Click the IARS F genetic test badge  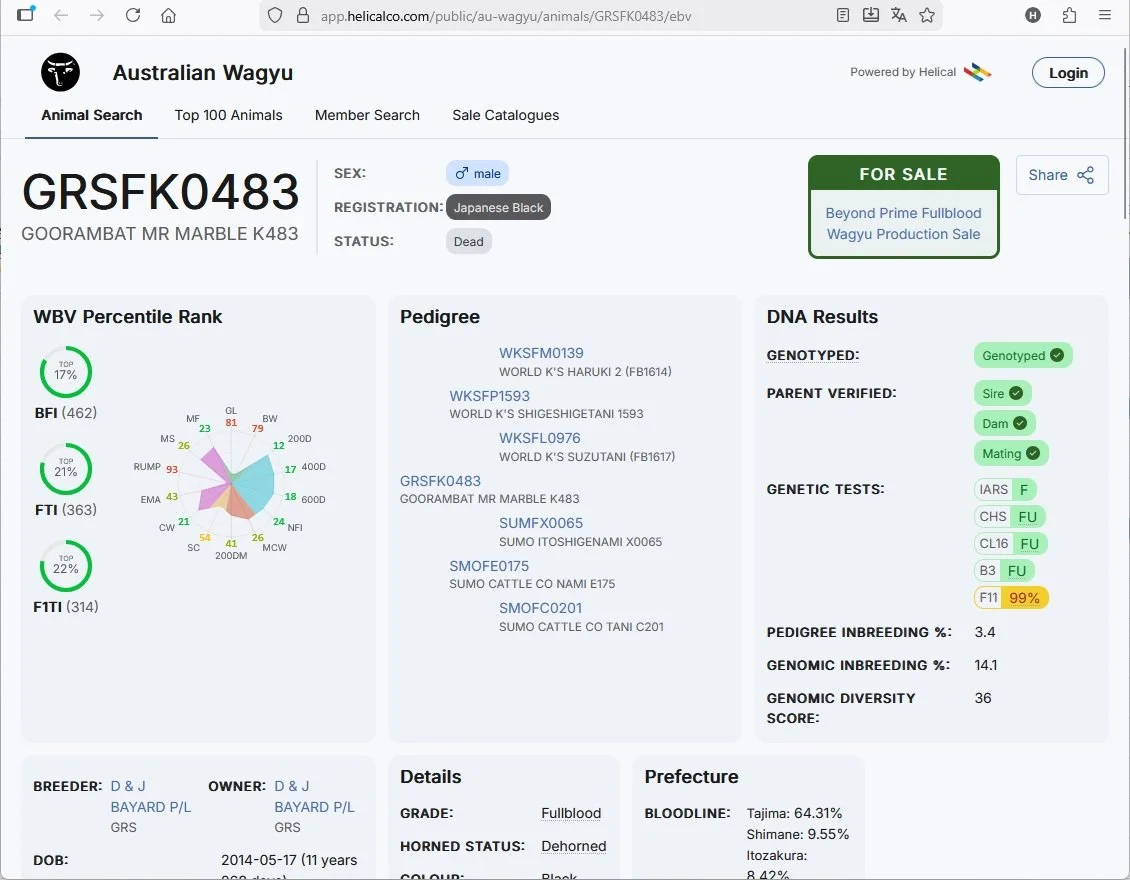pyautogui.click(x=1005, y=490)
